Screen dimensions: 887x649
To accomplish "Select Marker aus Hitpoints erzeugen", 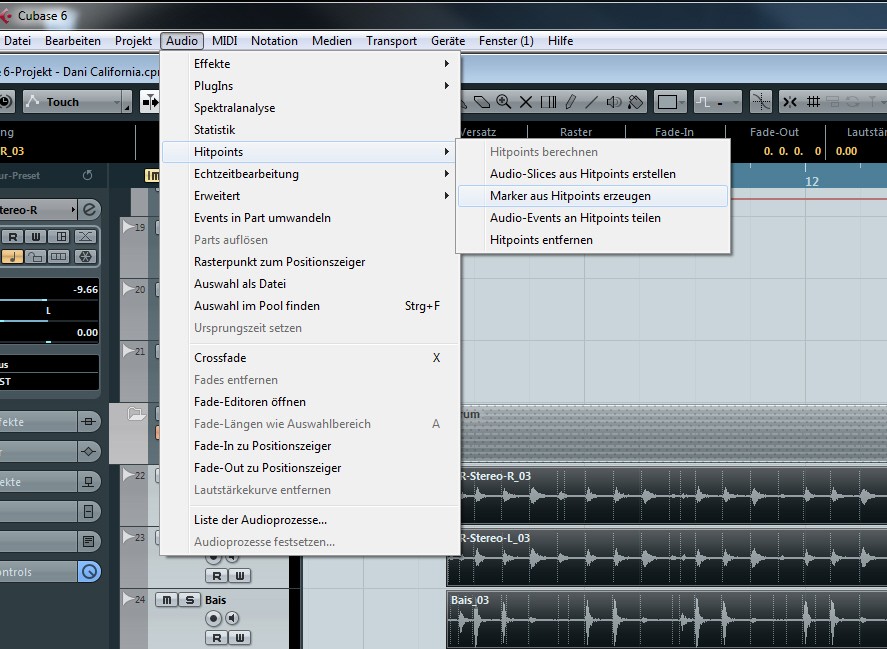I will point(593,196).
